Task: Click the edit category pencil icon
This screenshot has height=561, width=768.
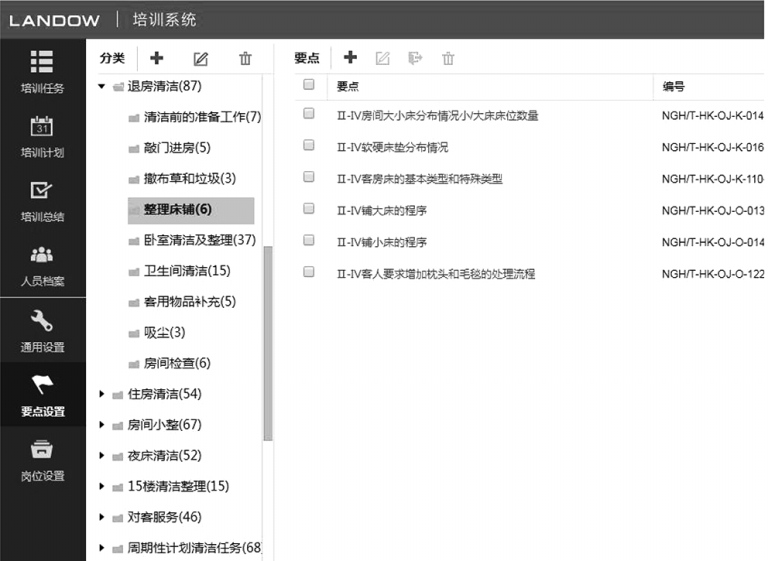Action: tap(200, 58)
